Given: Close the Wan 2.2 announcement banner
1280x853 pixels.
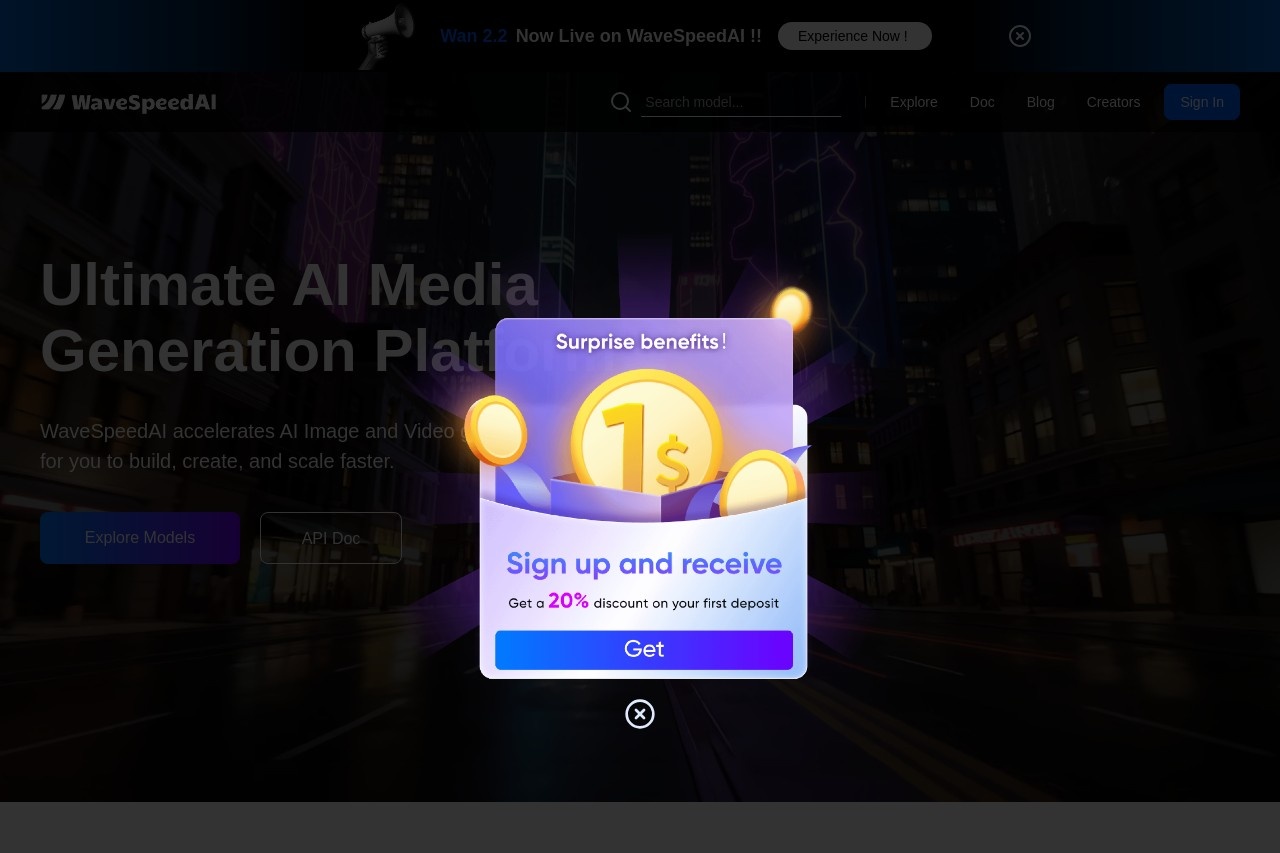Looking at the screenshot, I should coord(1020,36).
